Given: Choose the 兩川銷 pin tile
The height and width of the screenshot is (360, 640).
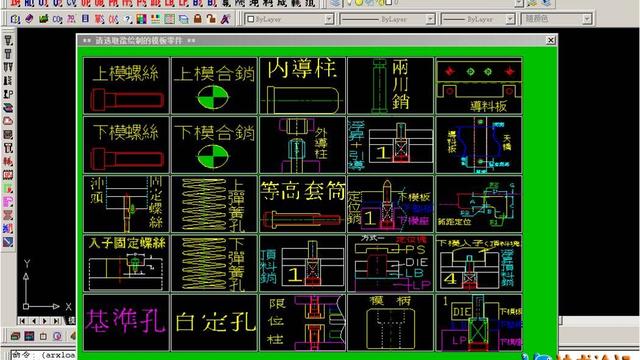Looking at the screenshot, I should click(x=391, y=86).
